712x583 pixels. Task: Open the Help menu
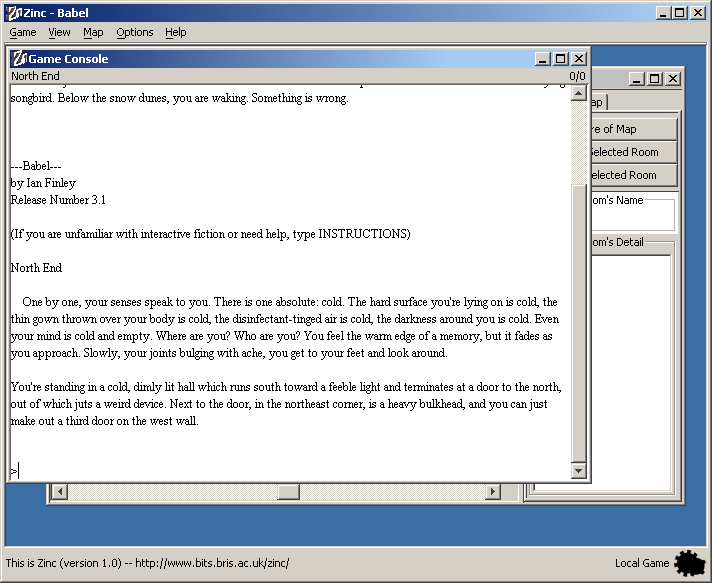tap(176, 32)
